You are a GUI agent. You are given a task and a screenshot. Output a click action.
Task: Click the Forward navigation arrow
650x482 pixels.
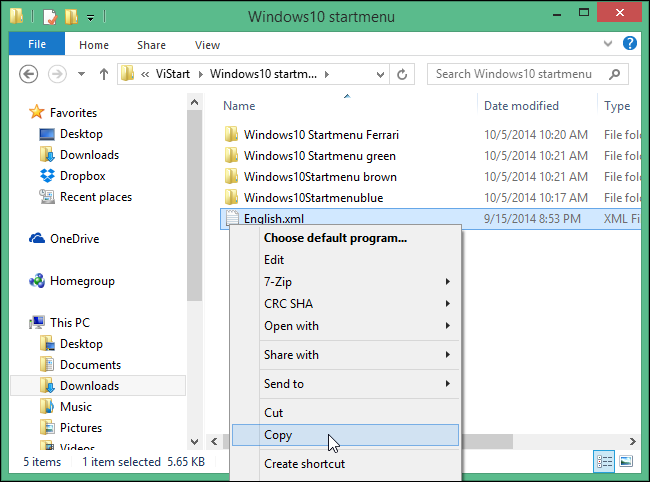[57, 74]
